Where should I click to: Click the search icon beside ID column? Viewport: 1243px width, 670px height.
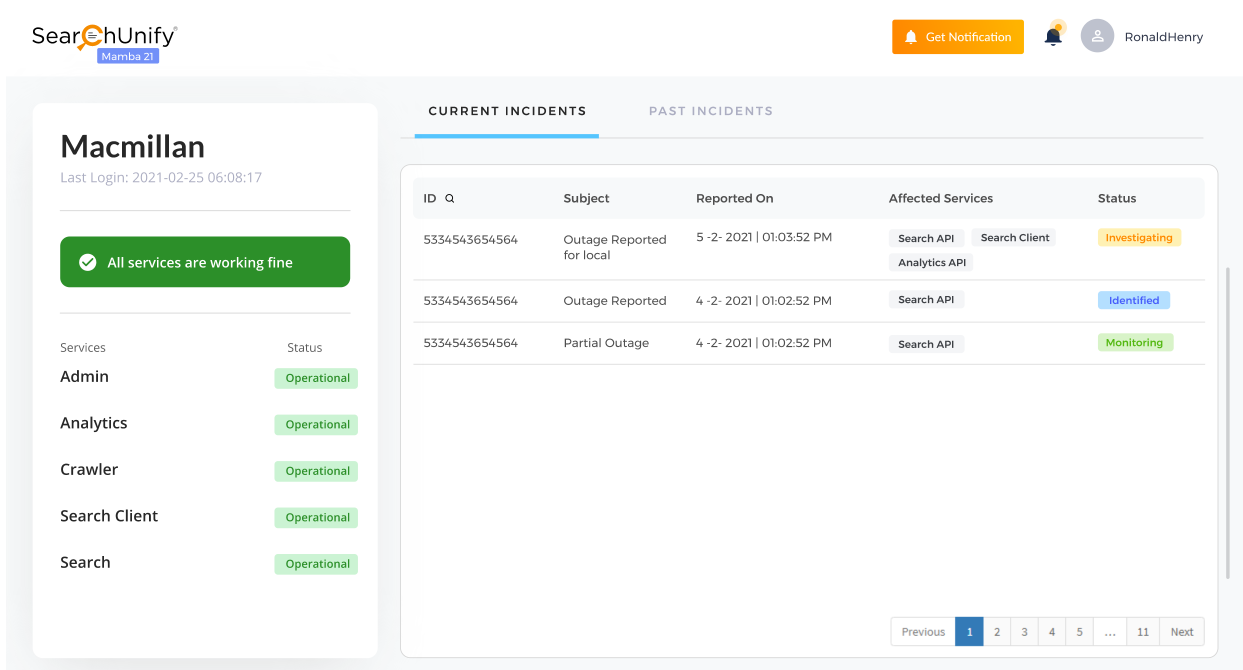(450, 199)
